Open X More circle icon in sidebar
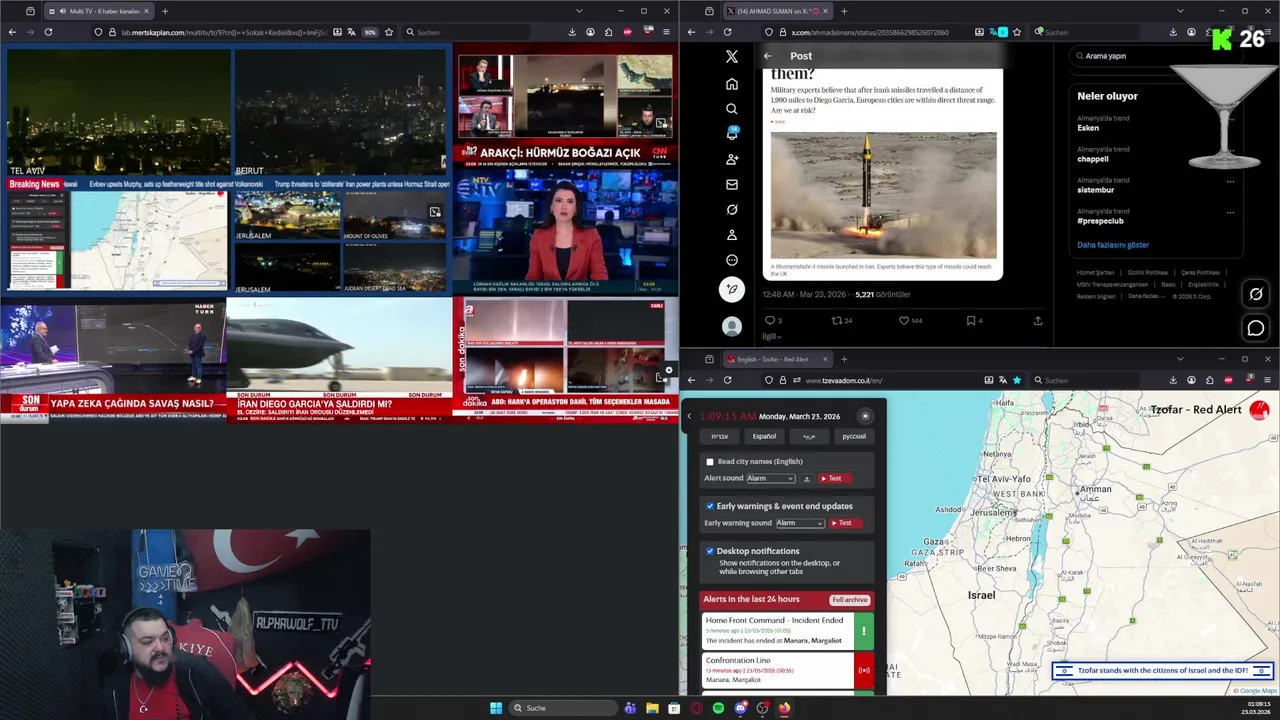This screenshot has height=720, width=1280. click(732, 260)
